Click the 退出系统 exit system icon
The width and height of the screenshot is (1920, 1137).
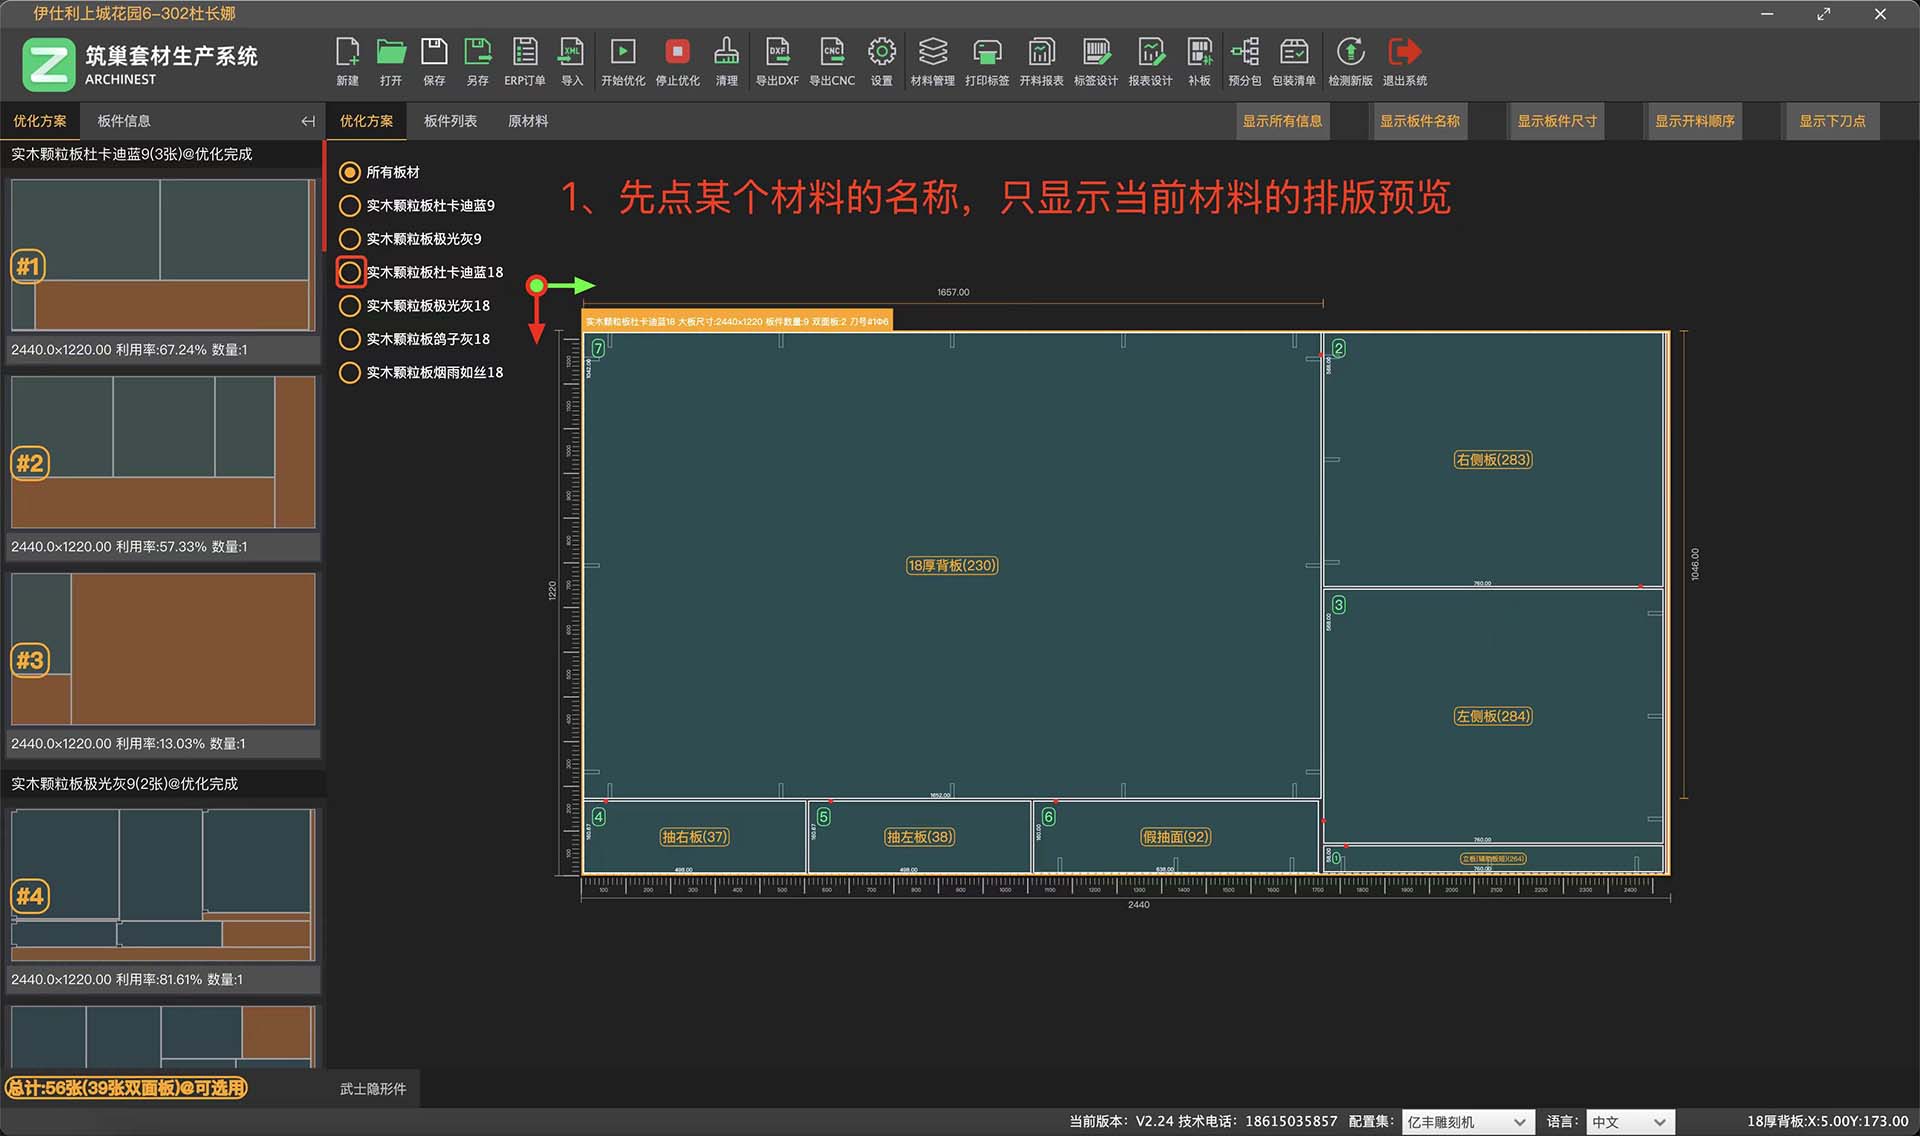pyautogui.click(x=1404, y=53)
